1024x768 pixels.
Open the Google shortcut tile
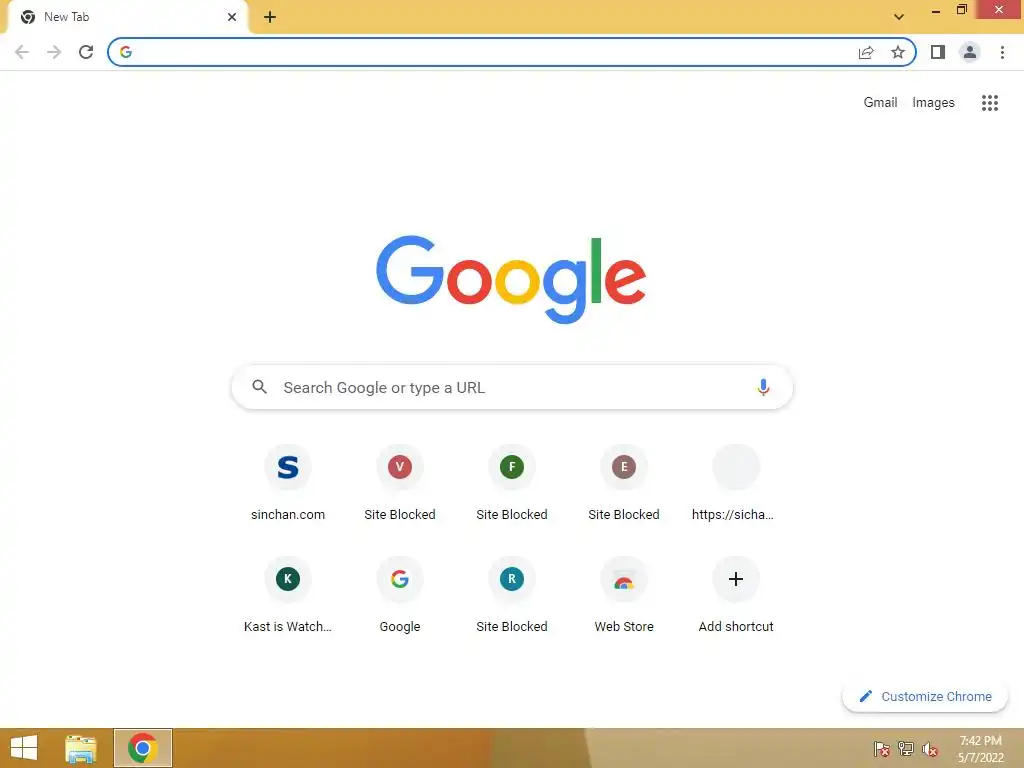point(400,596)
